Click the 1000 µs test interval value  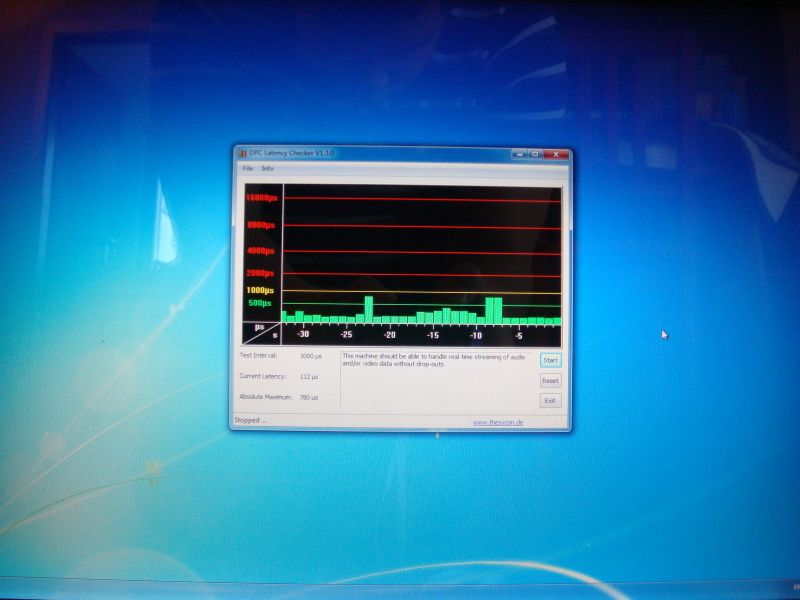(x=311, y=356)
